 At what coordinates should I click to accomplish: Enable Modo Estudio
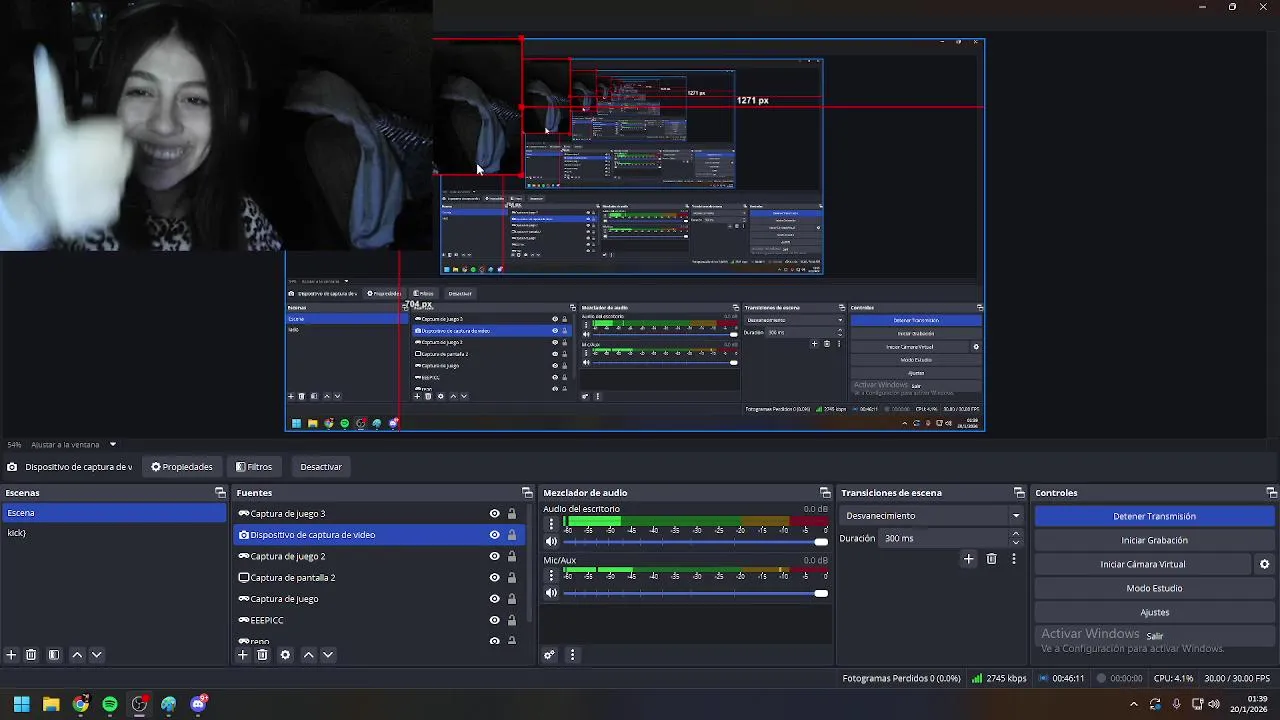1154,588
